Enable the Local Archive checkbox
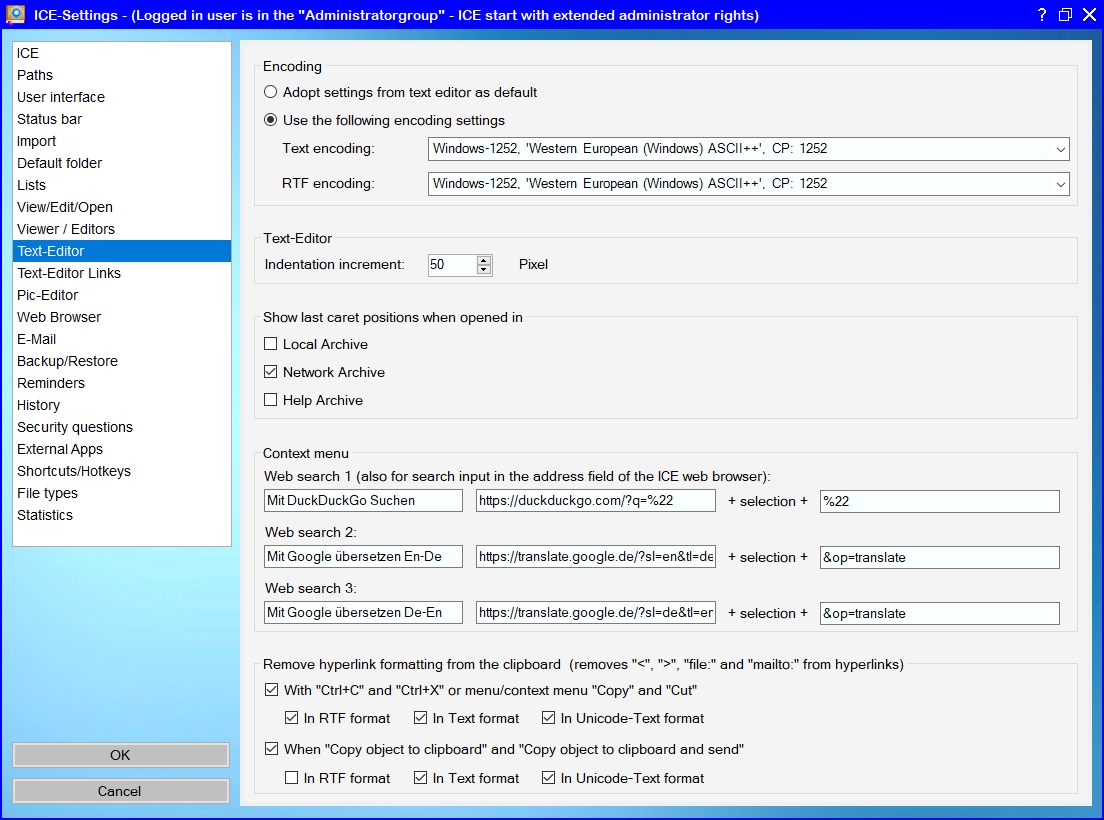This screenshot has height=820, width=1104. 271,344
